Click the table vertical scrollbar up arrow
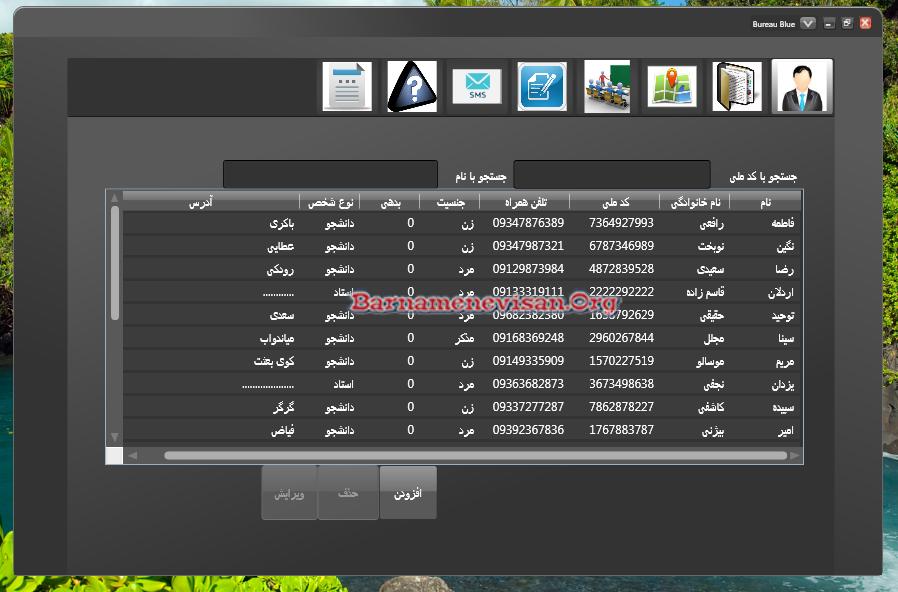Viewport: 898px width, 592px height. (x=115, y=198)
